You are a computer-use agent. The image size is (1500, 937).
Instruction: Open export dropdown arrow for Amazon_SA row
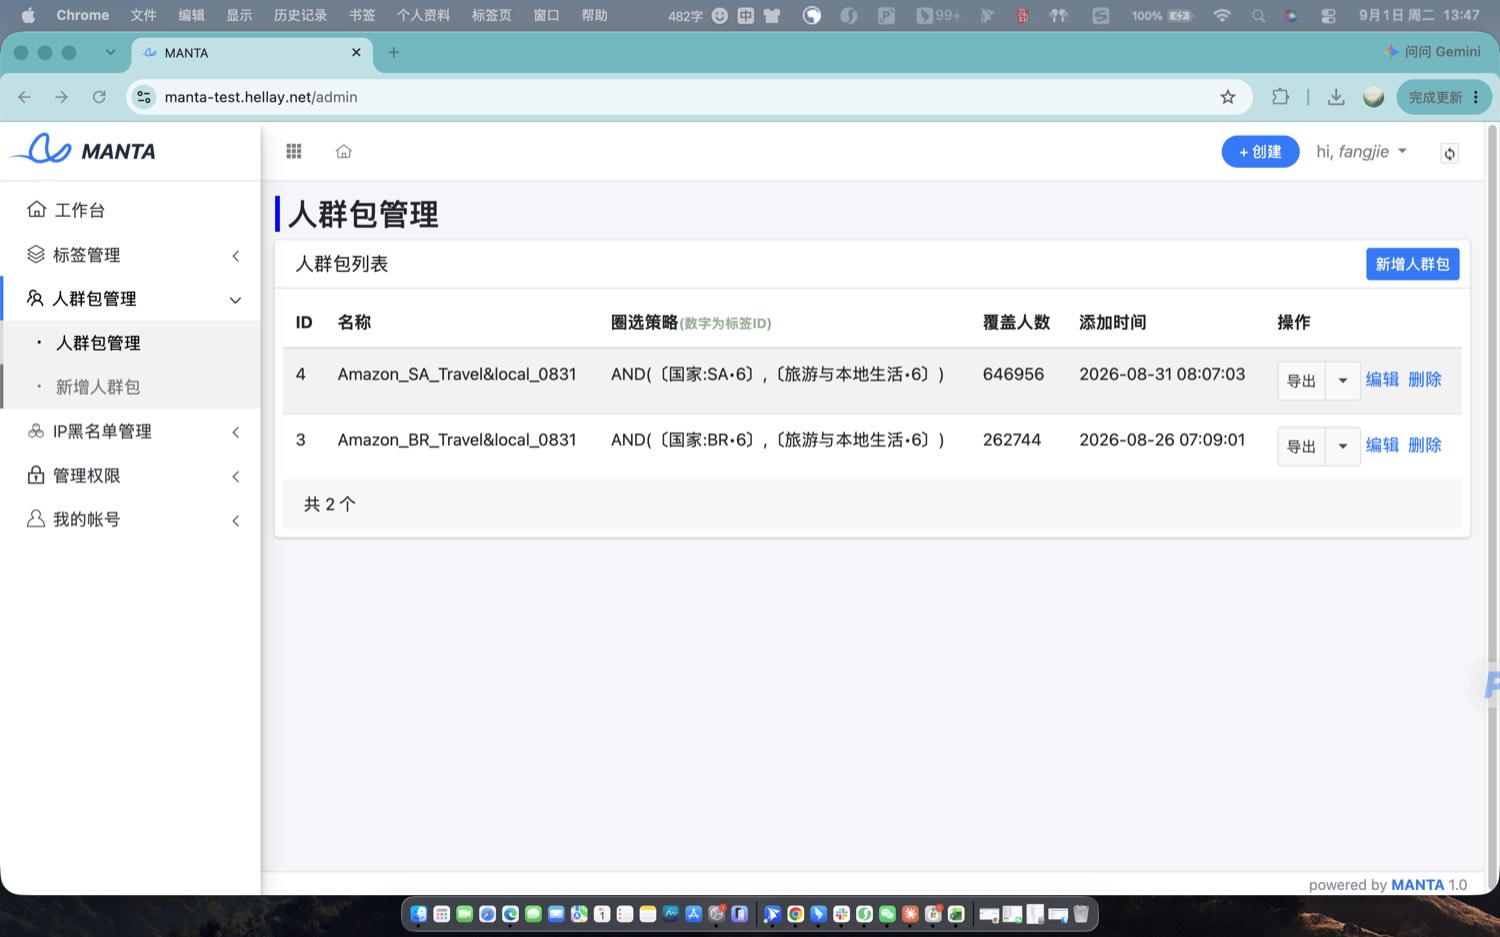pyautogui.click(x=1343, y=381)
